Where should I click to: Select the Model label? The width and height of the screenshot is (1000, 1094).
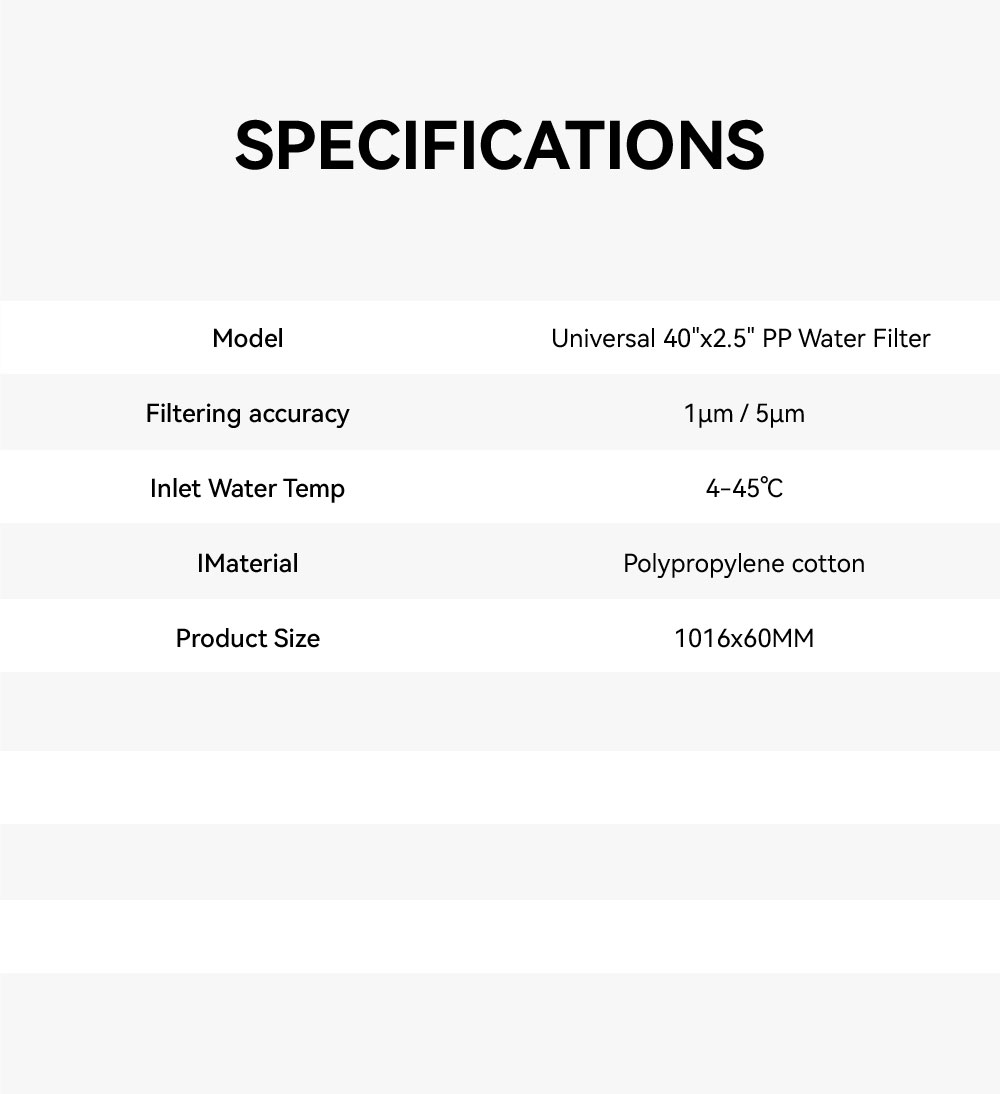248,338
